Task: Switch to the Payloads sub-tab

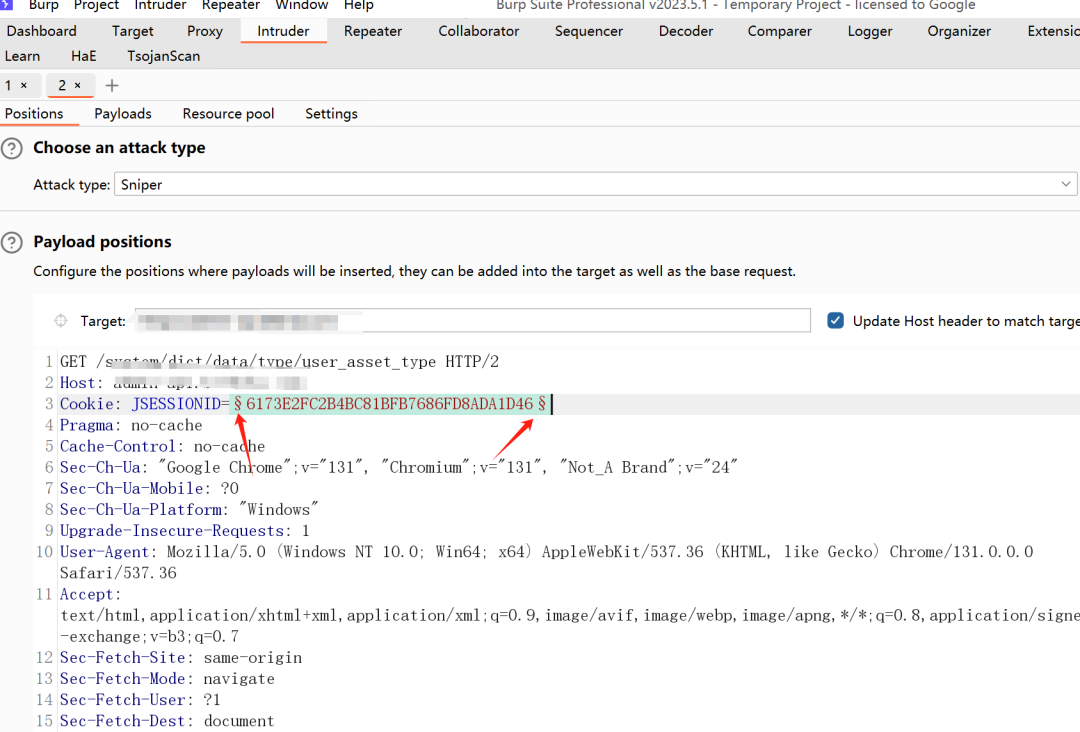Action: [123, 114]
